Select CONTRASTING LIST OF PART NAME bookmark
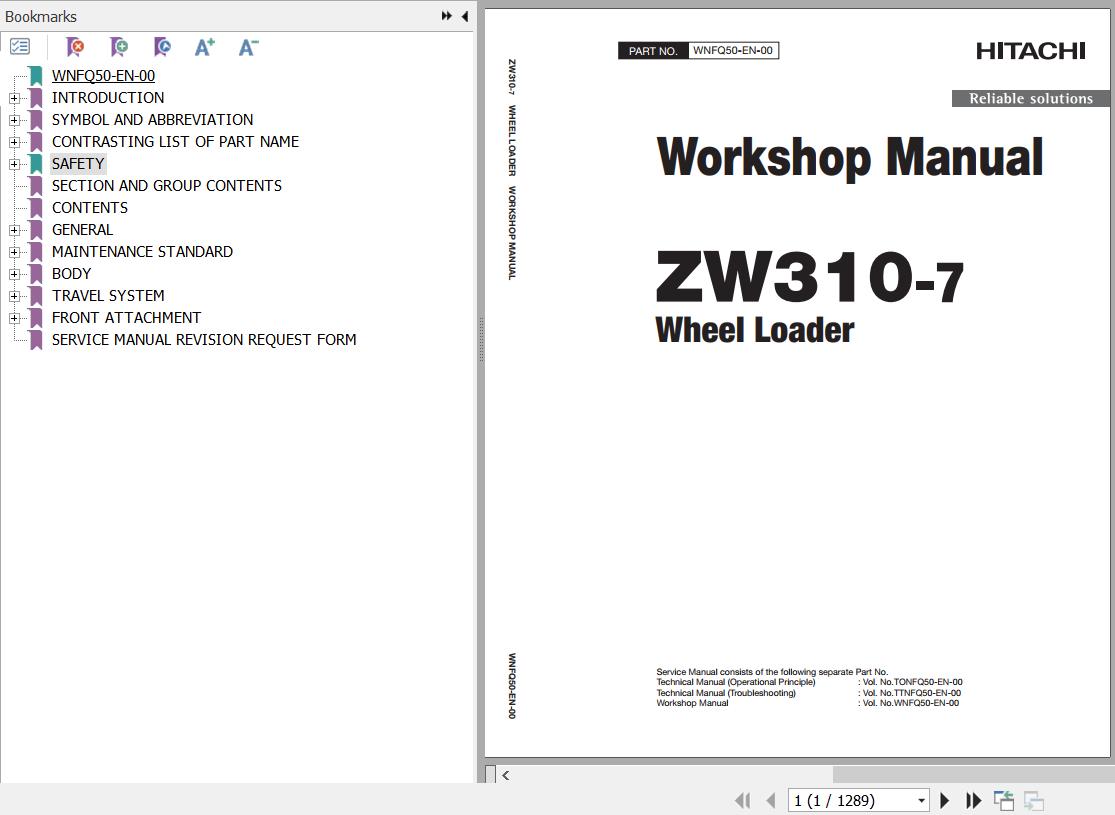The width and height of the screenshot is (1115, 815). tap(175, 142)
